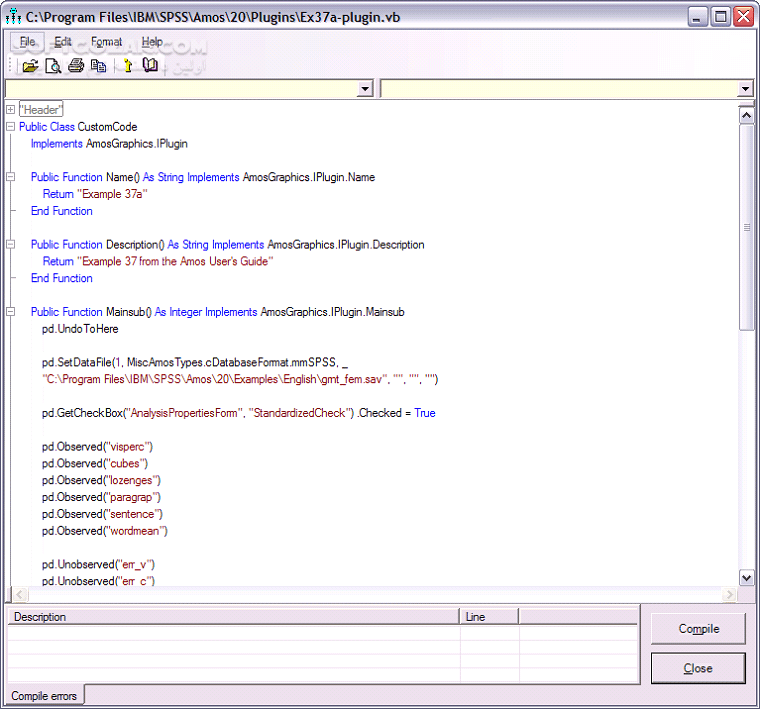Select the Compile errors tab
760x709 pixels.
point(44,695)
